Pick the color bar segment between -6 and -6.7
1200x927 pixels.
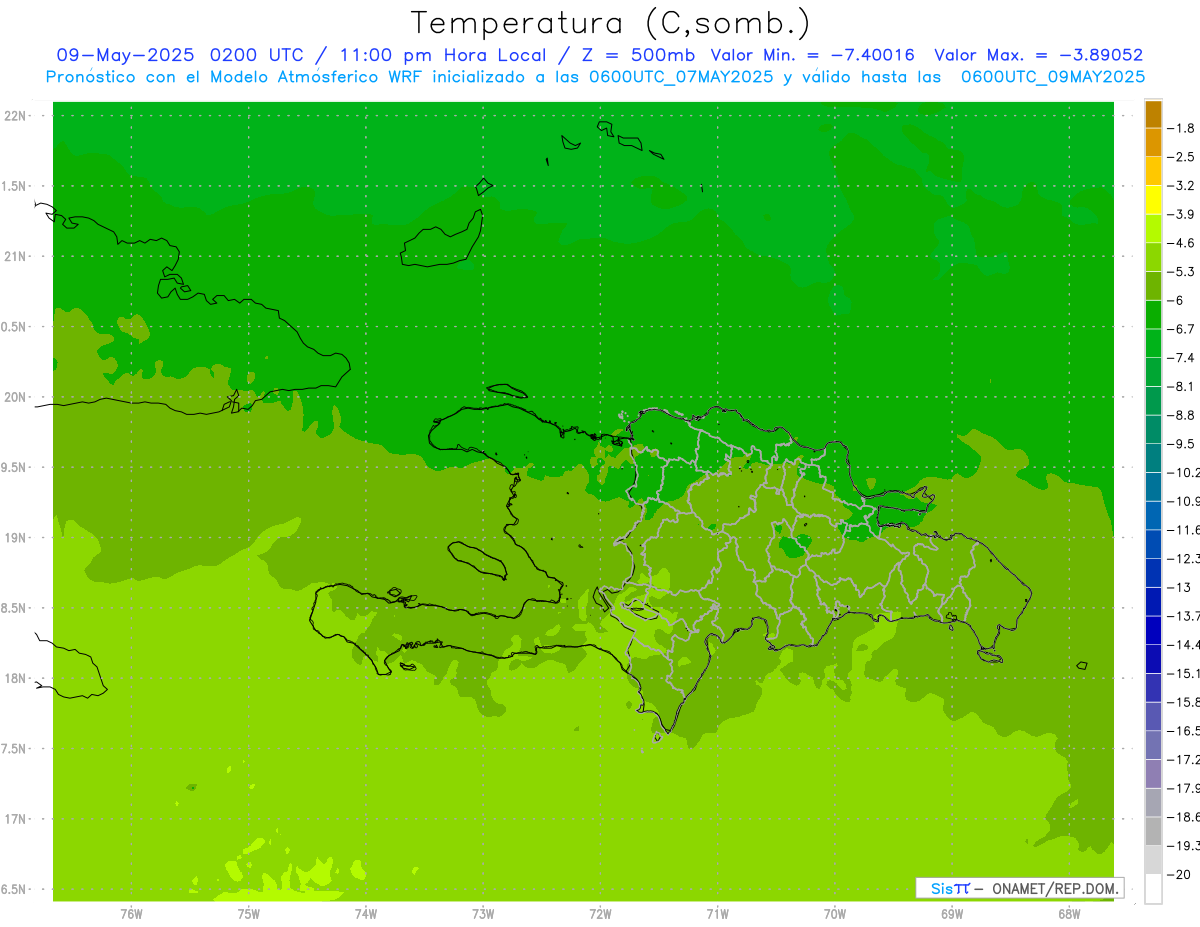pos(1153,315)
